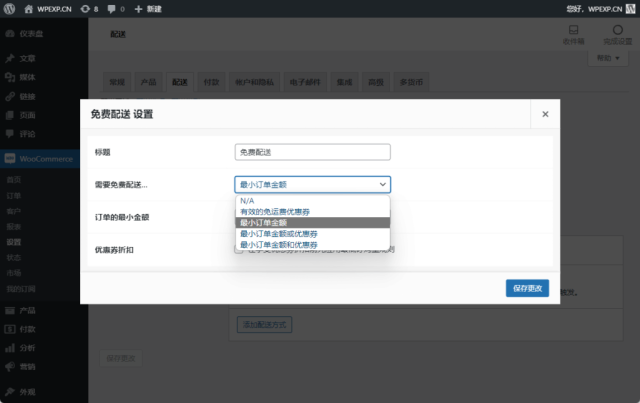Image resolution: width=640 pixels, height=403 pixels.
Task: Switch to the 产品 settings tab
Action: [148, 82]
